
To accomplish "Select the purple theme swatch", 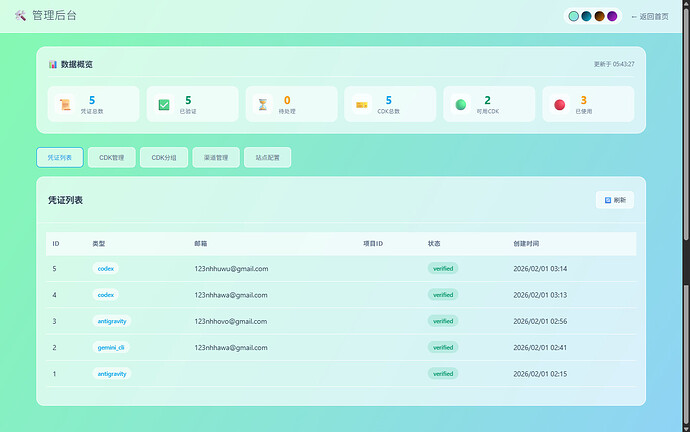I will (x=612, y=16).
